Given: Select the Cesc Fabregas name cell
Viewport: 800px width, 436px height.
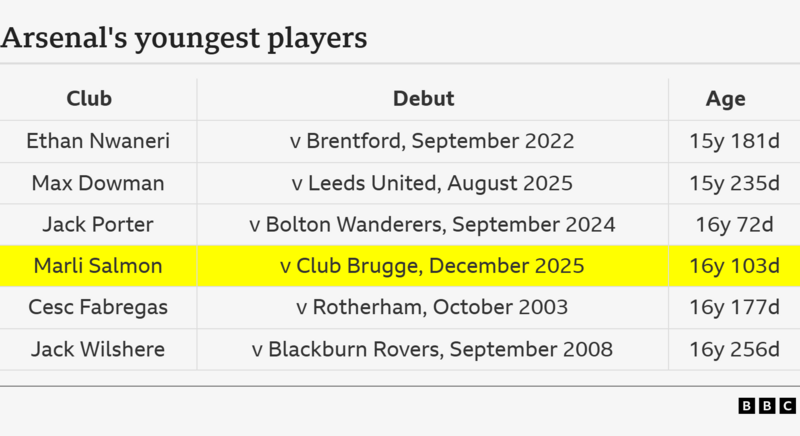Looking at the screenshot, I should coord(98,307).
